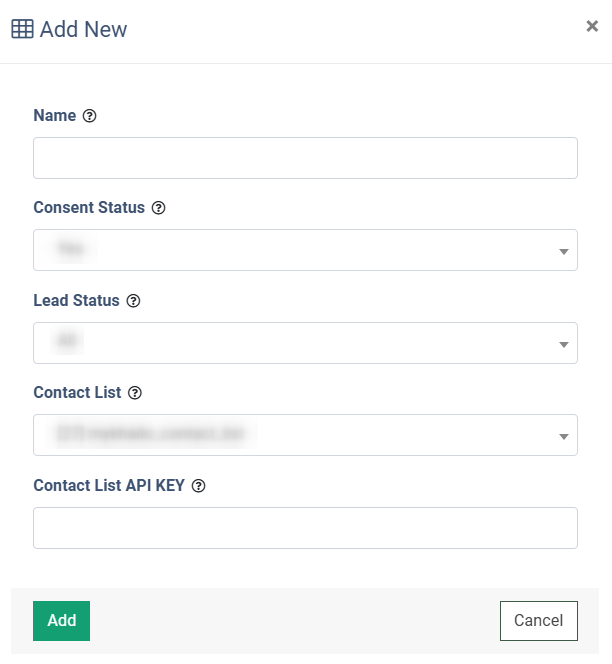Open the Lead Status help tooltip icon
Screen dimensions: 612x664
[133, 301]
